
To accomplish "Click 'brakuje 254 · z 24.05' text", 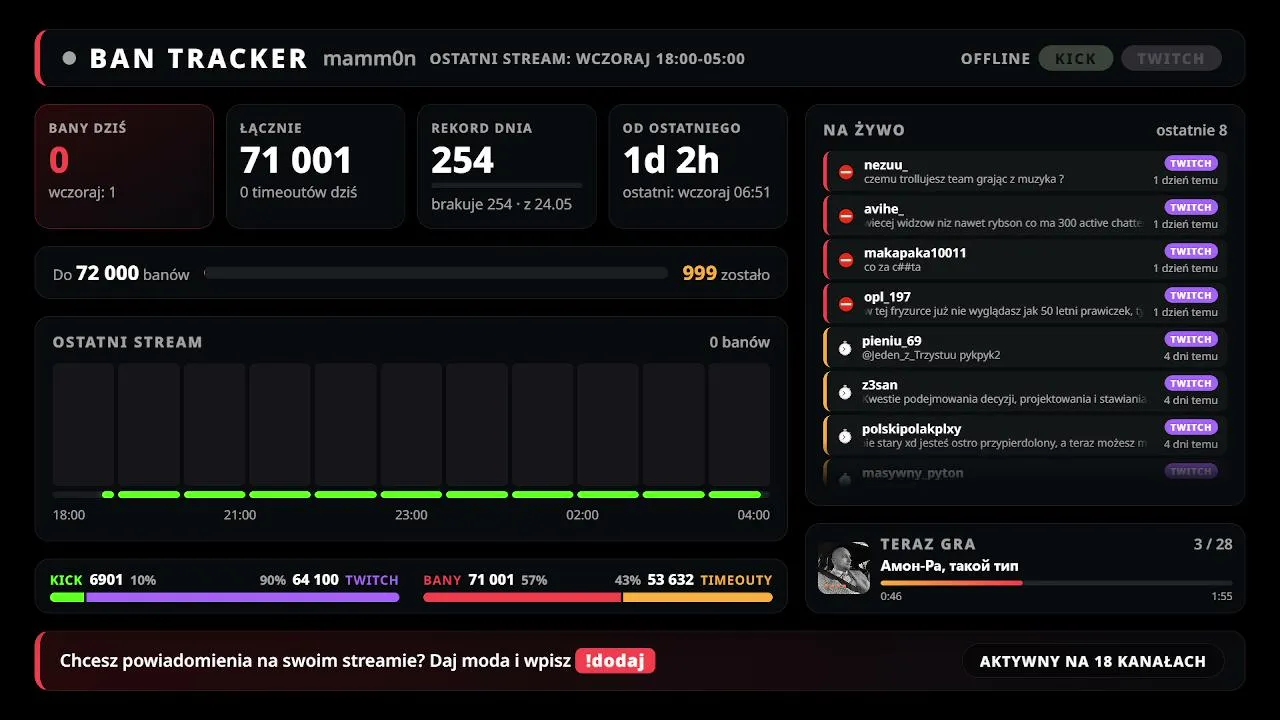I will [502, 204].
